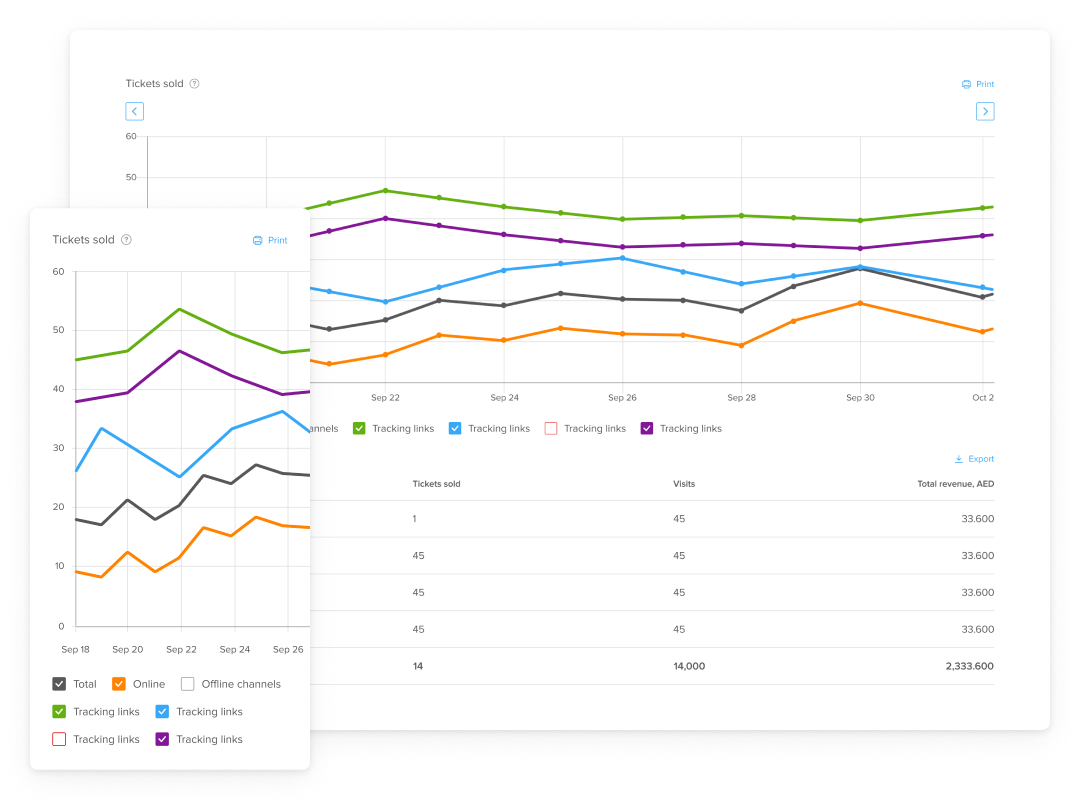Click printer icon in large chart panel
The width and height of the screenshot is (1080, 800).
966,84
